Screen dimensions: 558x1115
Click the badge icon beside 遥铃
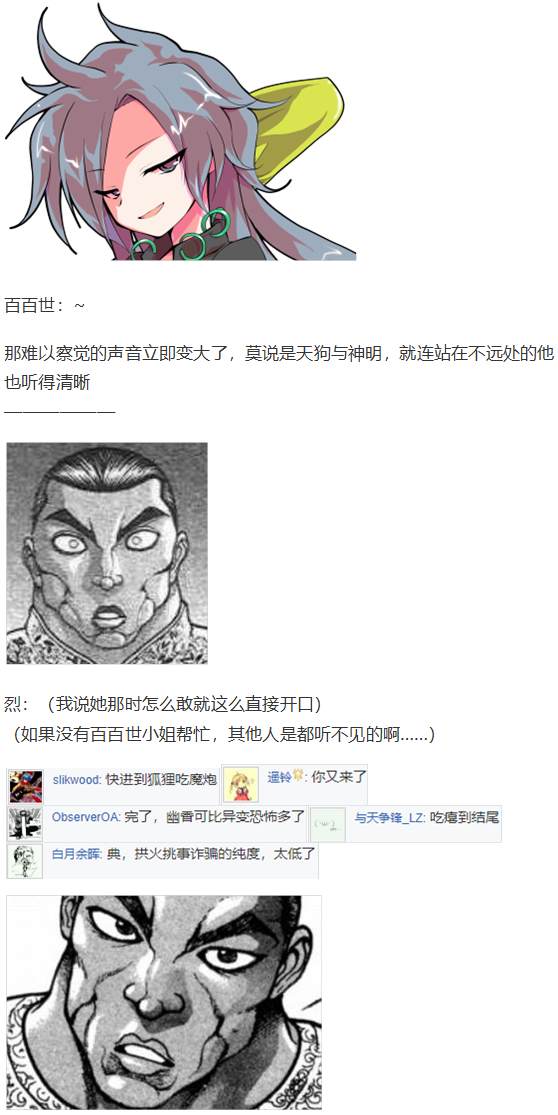click(x=298, y=776)
